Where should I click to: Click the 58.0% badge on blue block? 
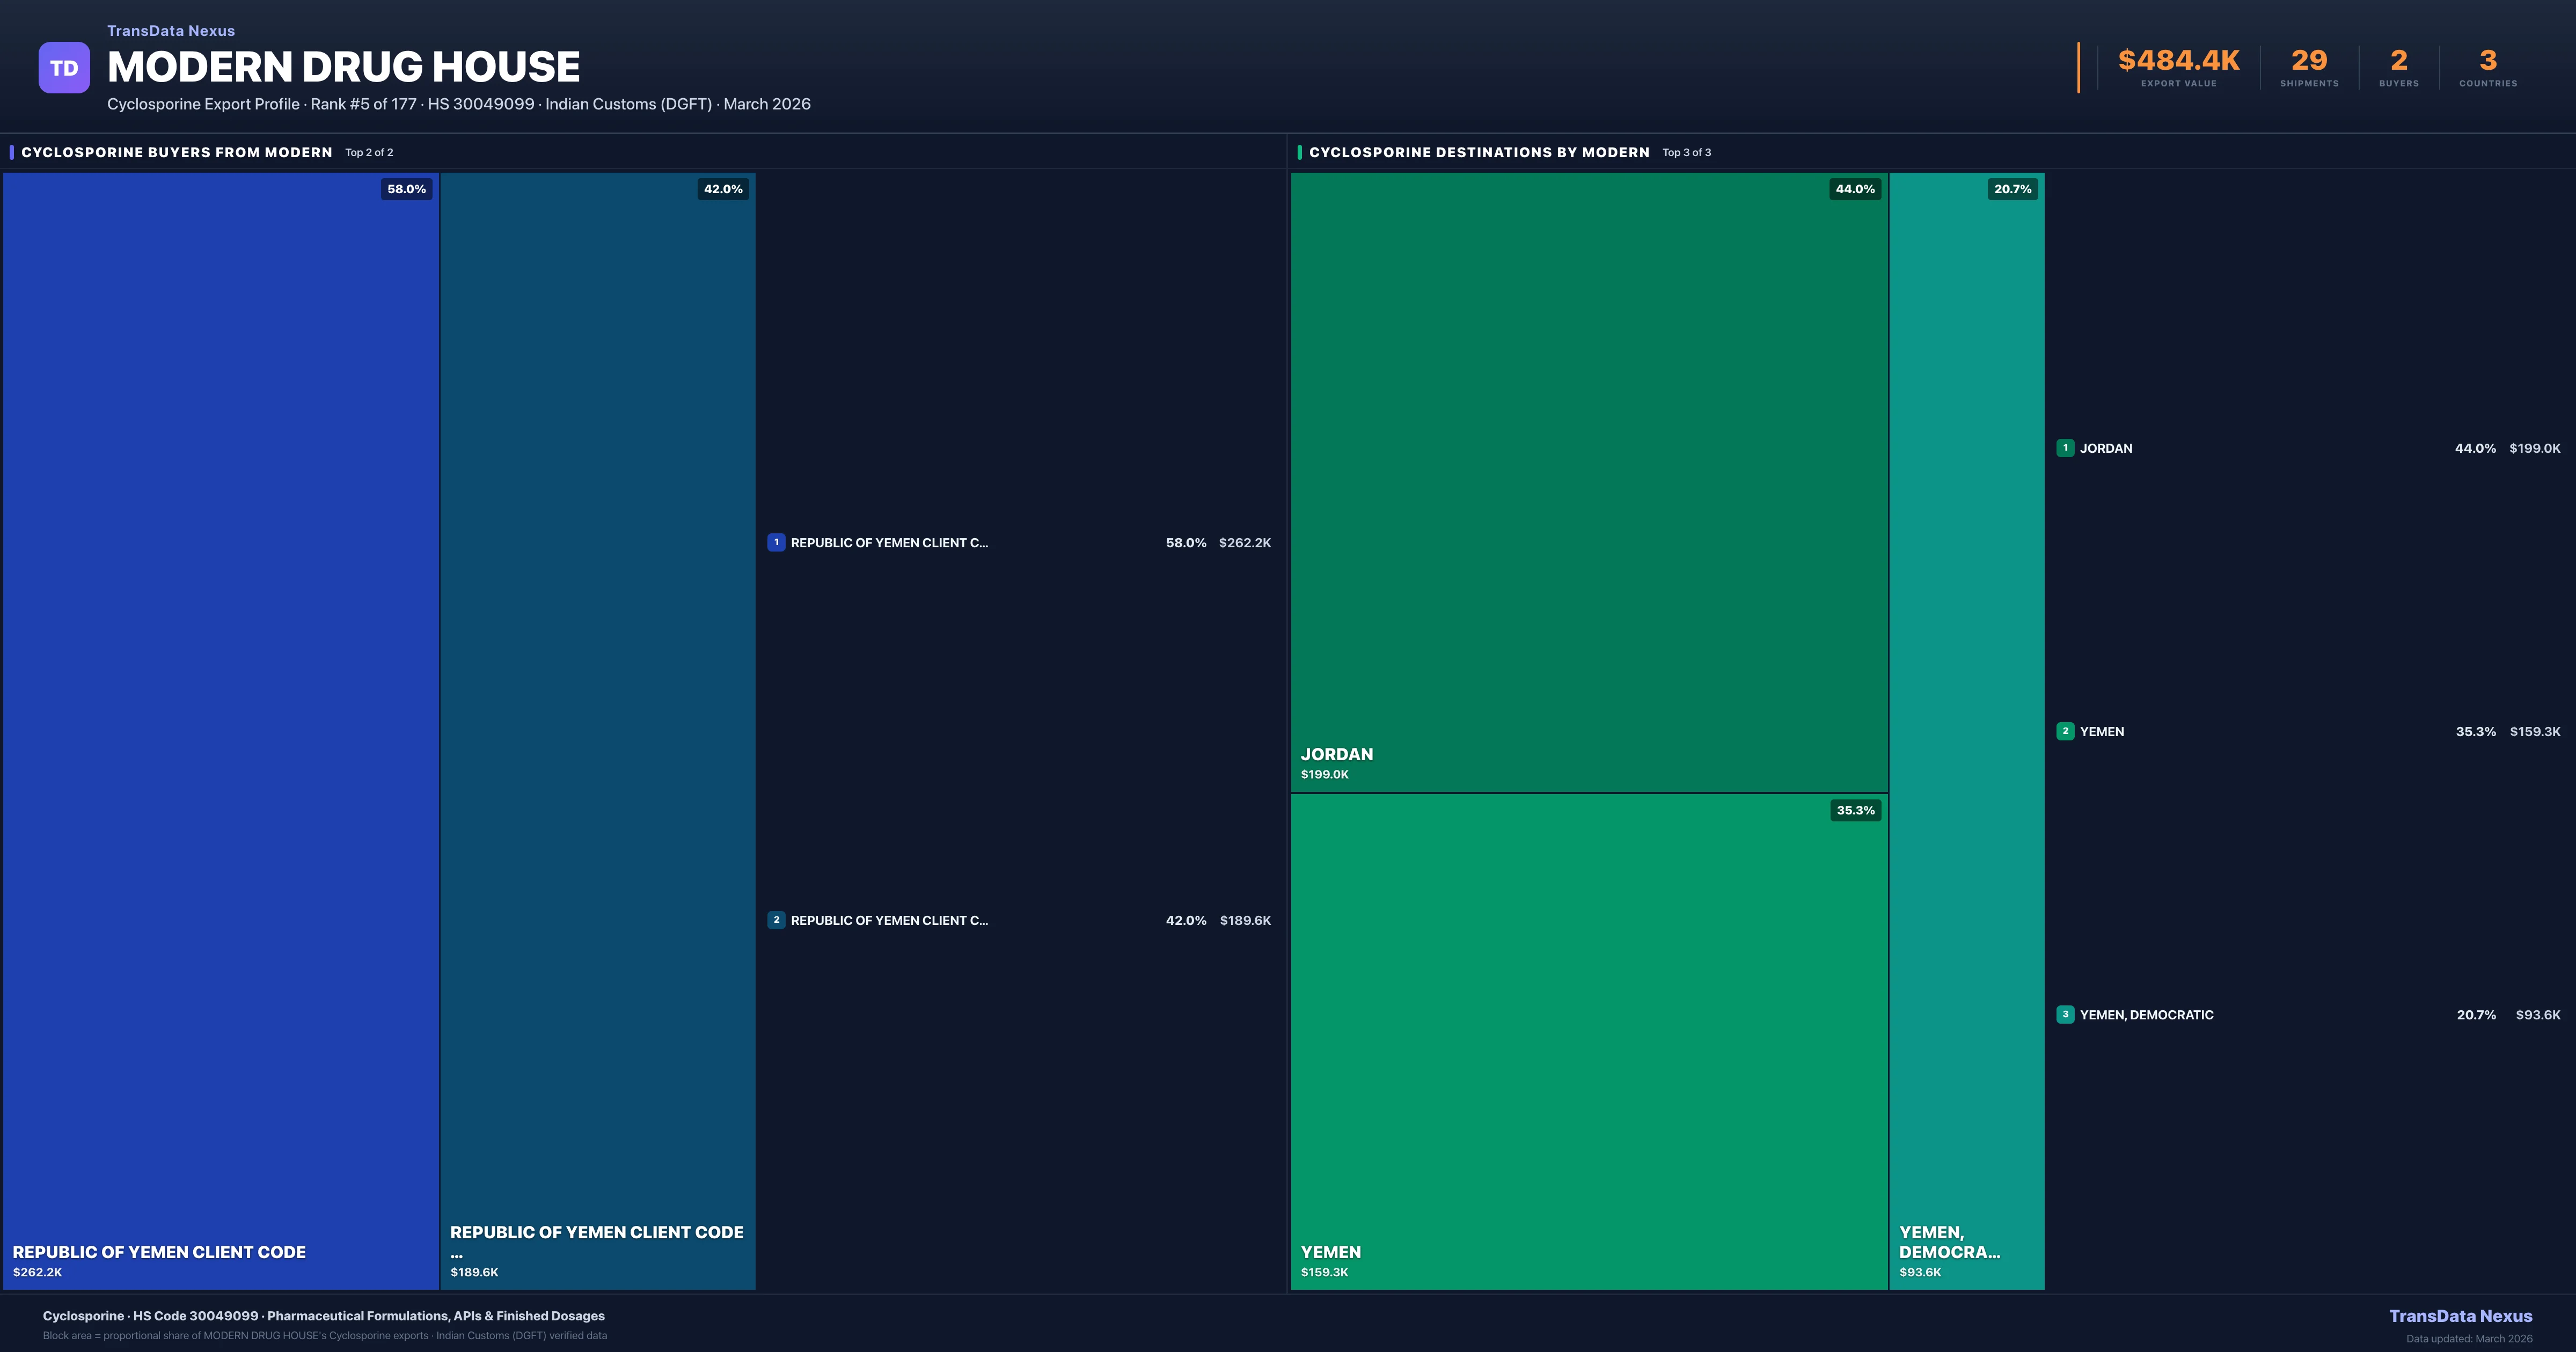click(406, 189)
